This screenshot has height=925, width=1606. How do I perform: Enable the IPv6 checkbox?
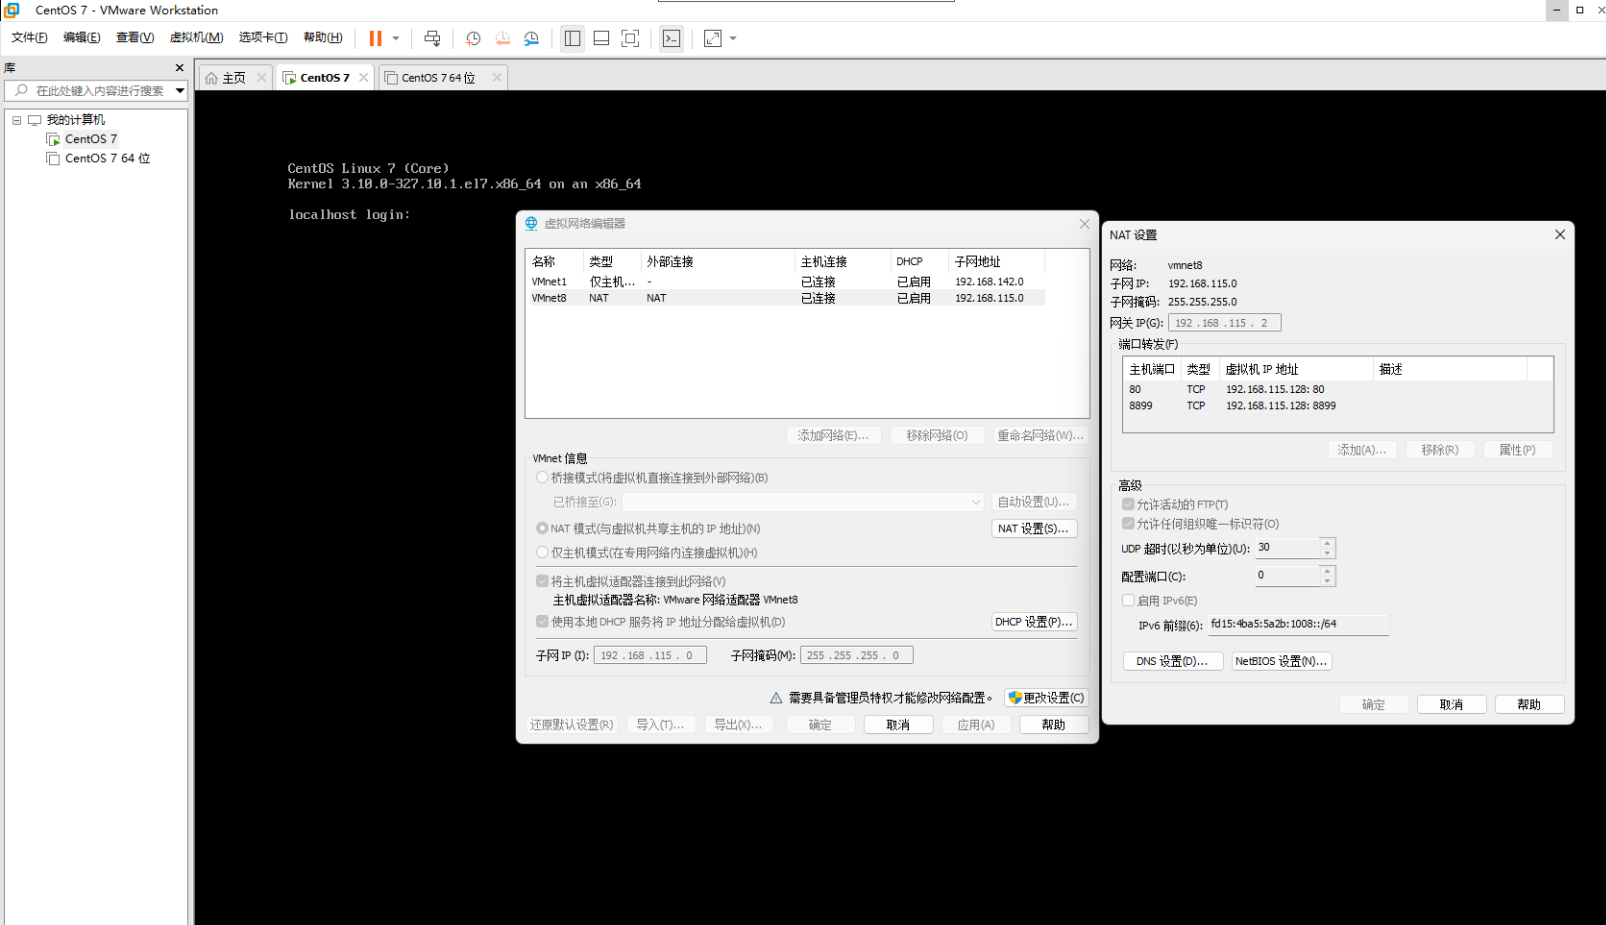[x=1128, y=600]
